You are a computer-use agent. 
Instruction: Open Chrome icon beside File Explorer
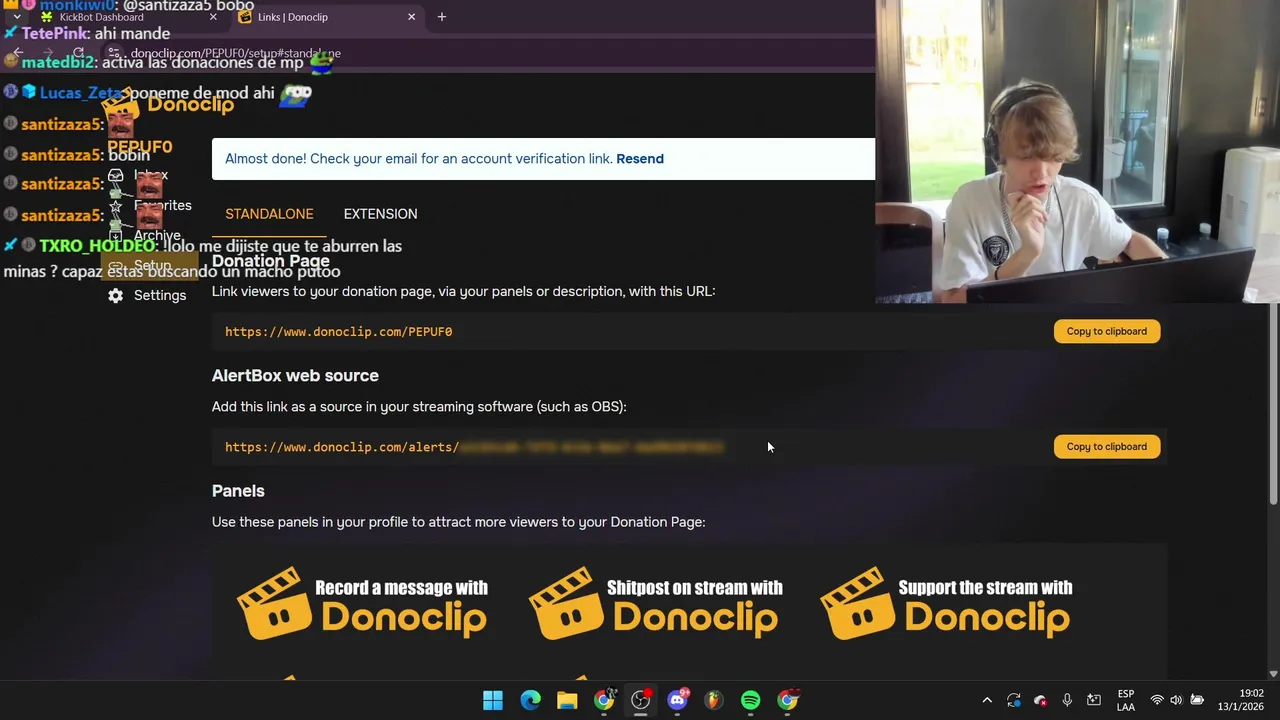604,700
